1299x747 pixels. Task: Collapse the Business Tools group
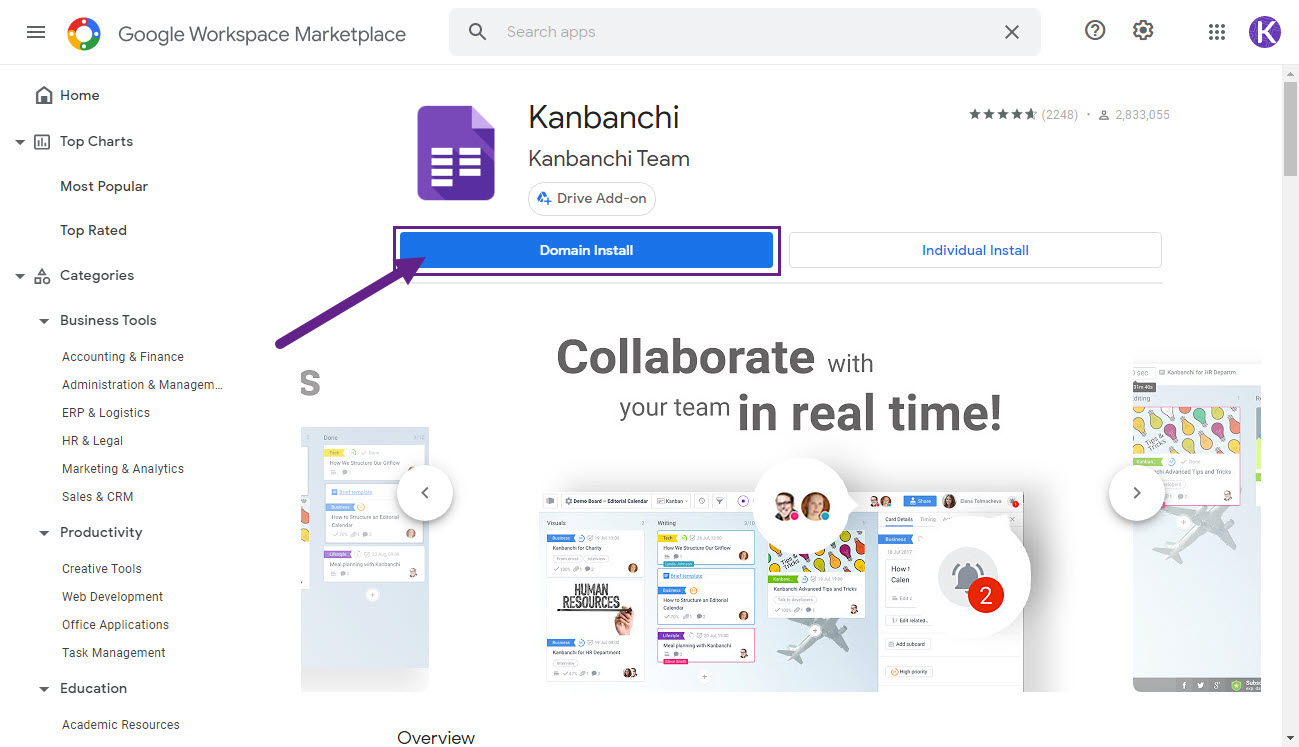coord(44,321)
